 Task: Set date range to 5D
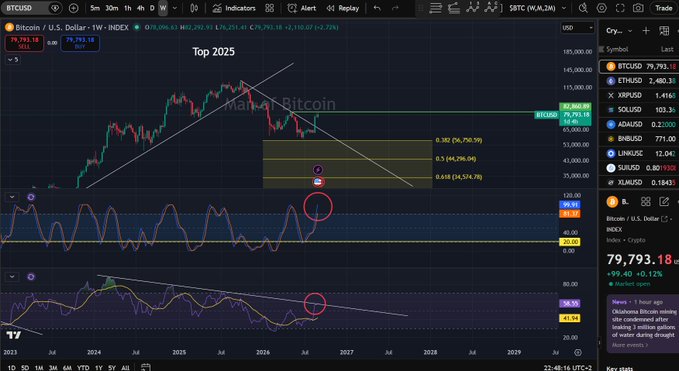[25, 368]
